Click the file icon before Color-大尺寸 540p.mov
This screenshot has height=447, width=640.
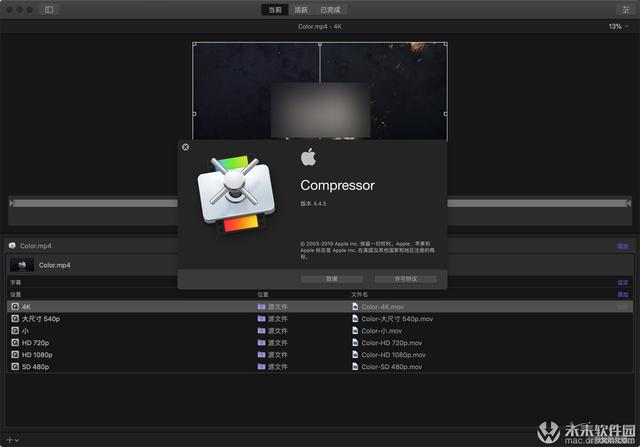[355, 318]
